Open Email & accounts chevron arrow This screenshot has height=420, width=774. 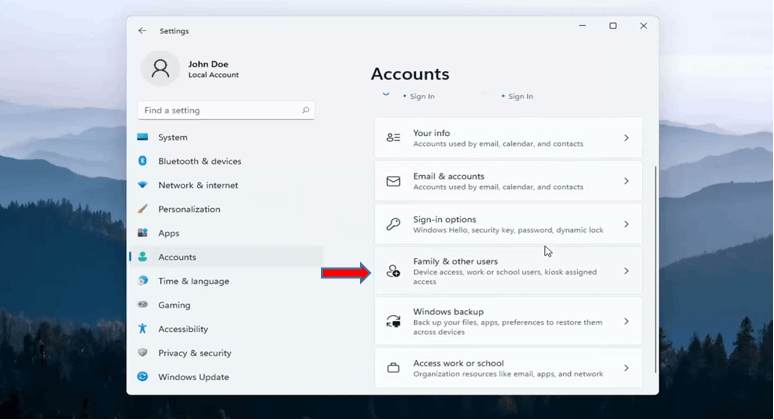coord(626,181)
